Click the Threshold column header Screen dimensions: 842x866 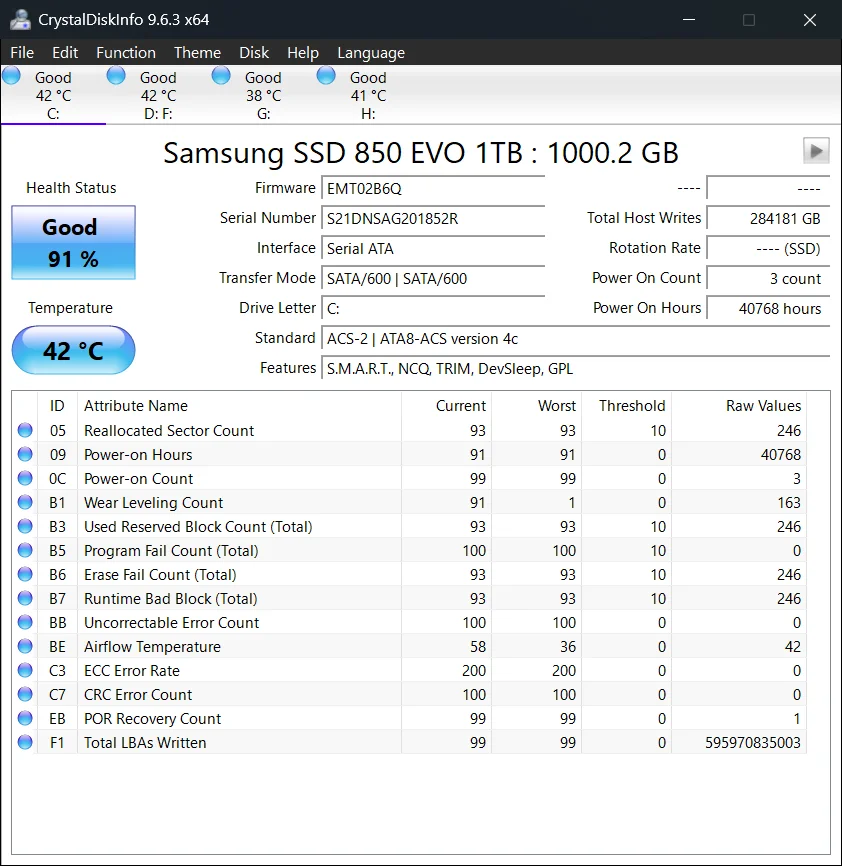click(627, 406)
